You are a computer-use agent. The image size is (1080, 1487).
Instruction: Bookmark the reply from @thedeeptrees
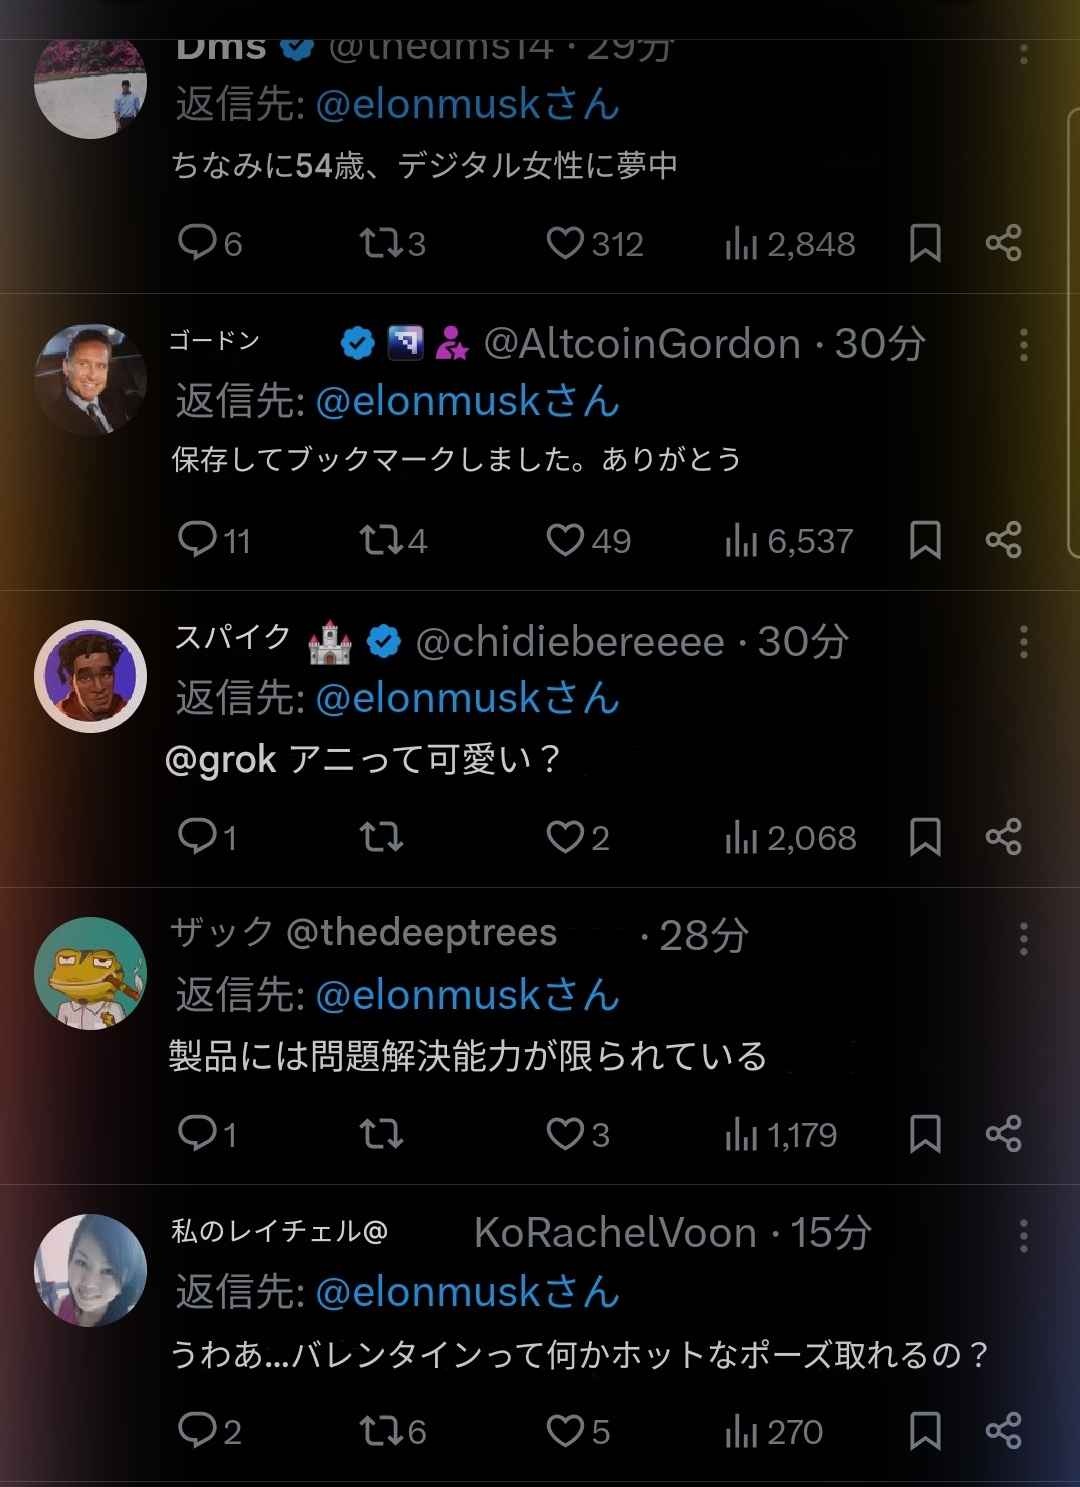925,1134
